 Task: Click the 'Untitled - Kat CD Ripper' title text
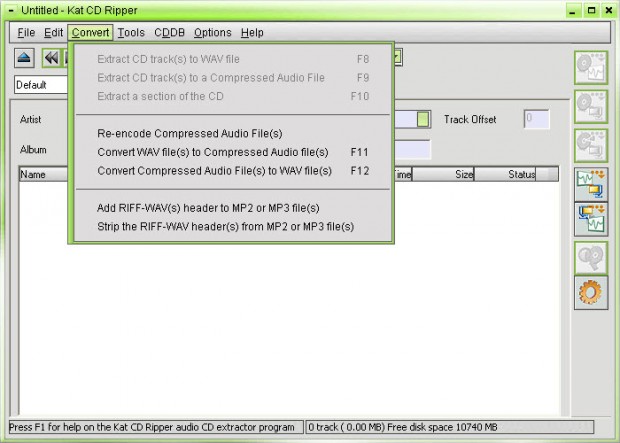[x=79, y=10]
